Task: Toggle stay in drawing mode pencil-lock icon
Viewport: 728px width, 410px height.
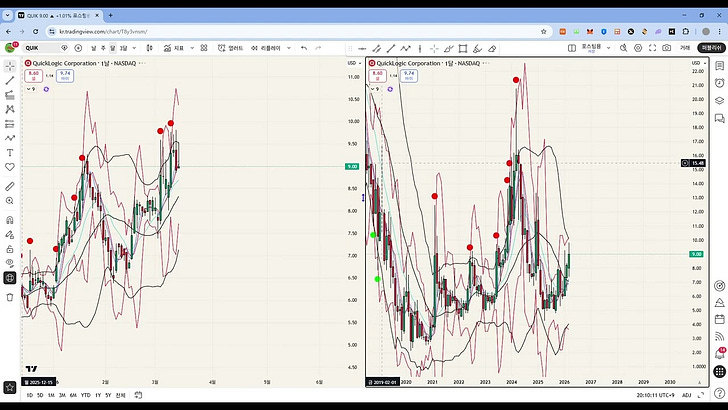Action: click(x=10, y=234)
